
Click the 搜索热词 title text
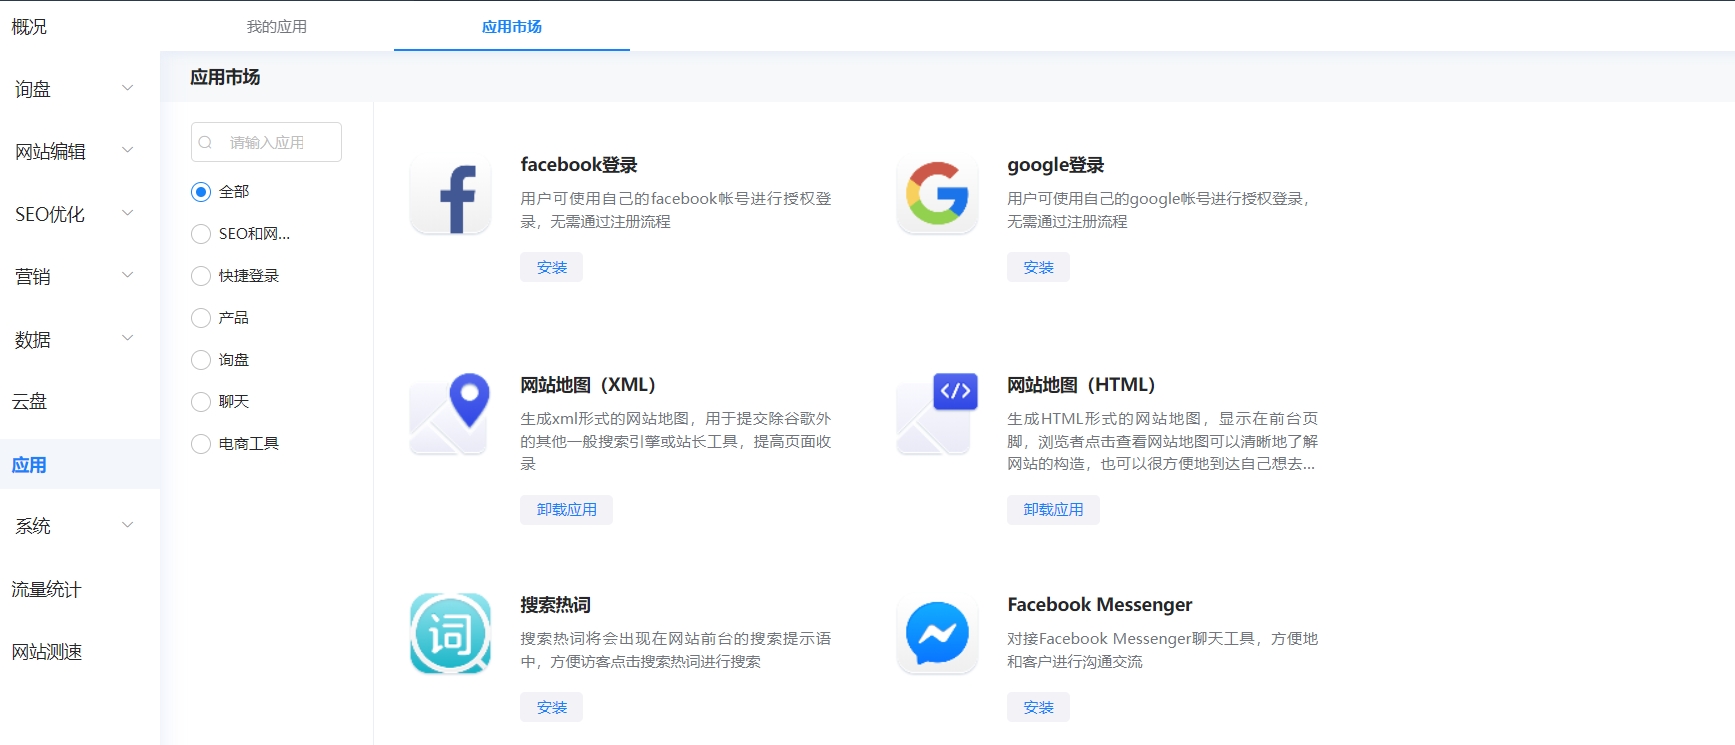coord(555,605)
